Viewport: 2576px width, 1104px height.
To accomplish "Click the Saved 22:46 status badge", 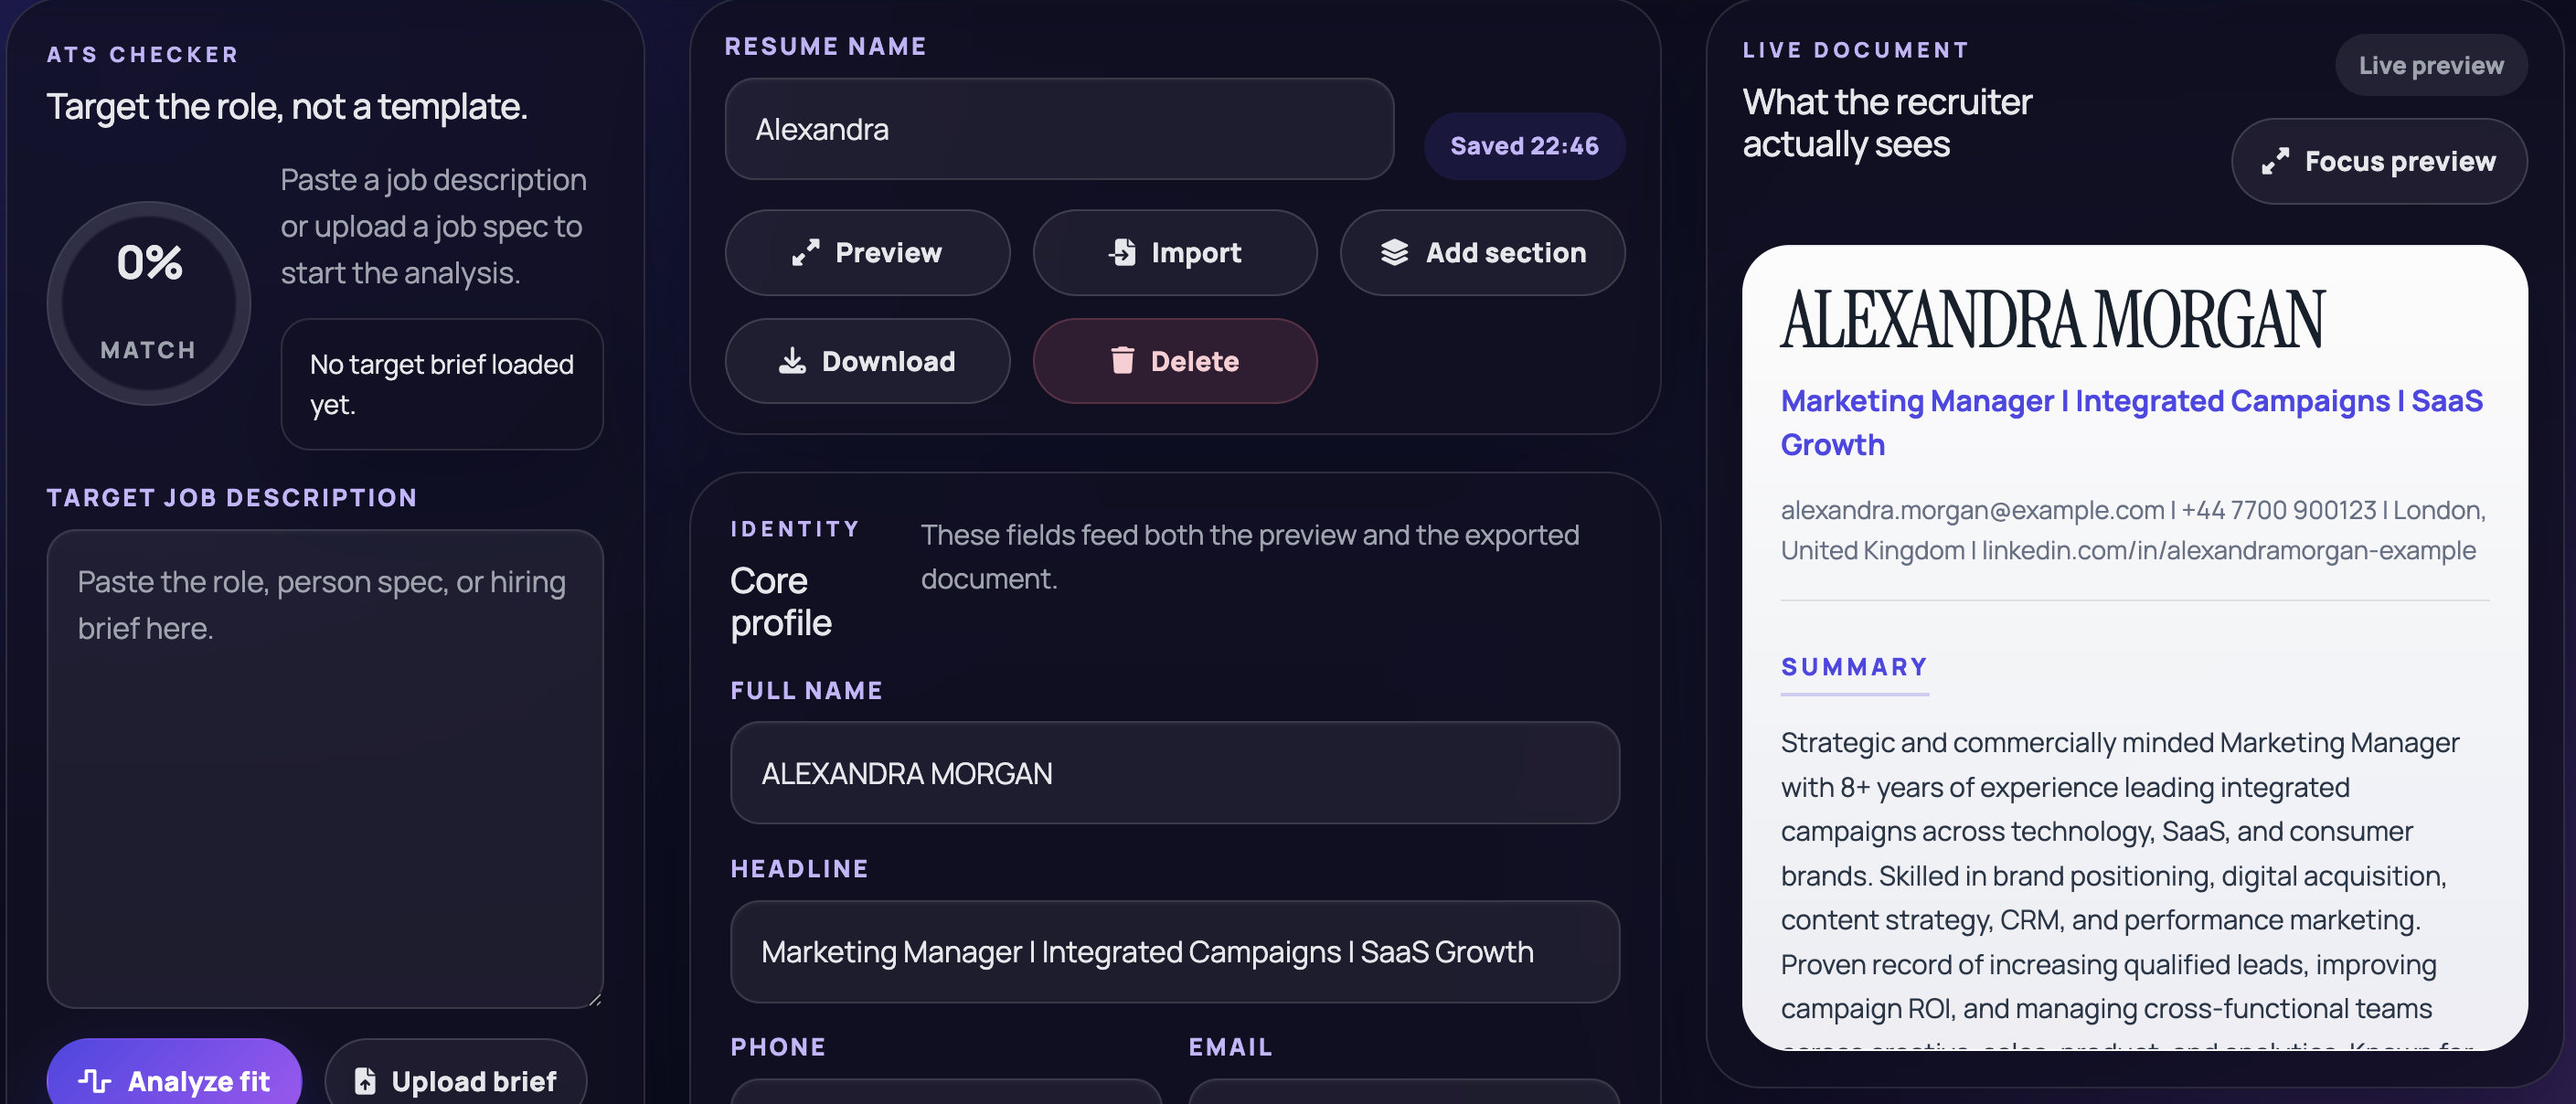I will (x=1524, y=146).
